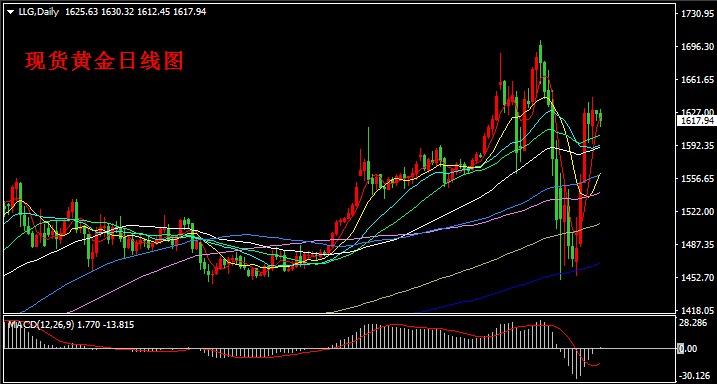This screenshot has width=717, height=384.
Task: Select the open price 1625.63
Action: [81, 12]
